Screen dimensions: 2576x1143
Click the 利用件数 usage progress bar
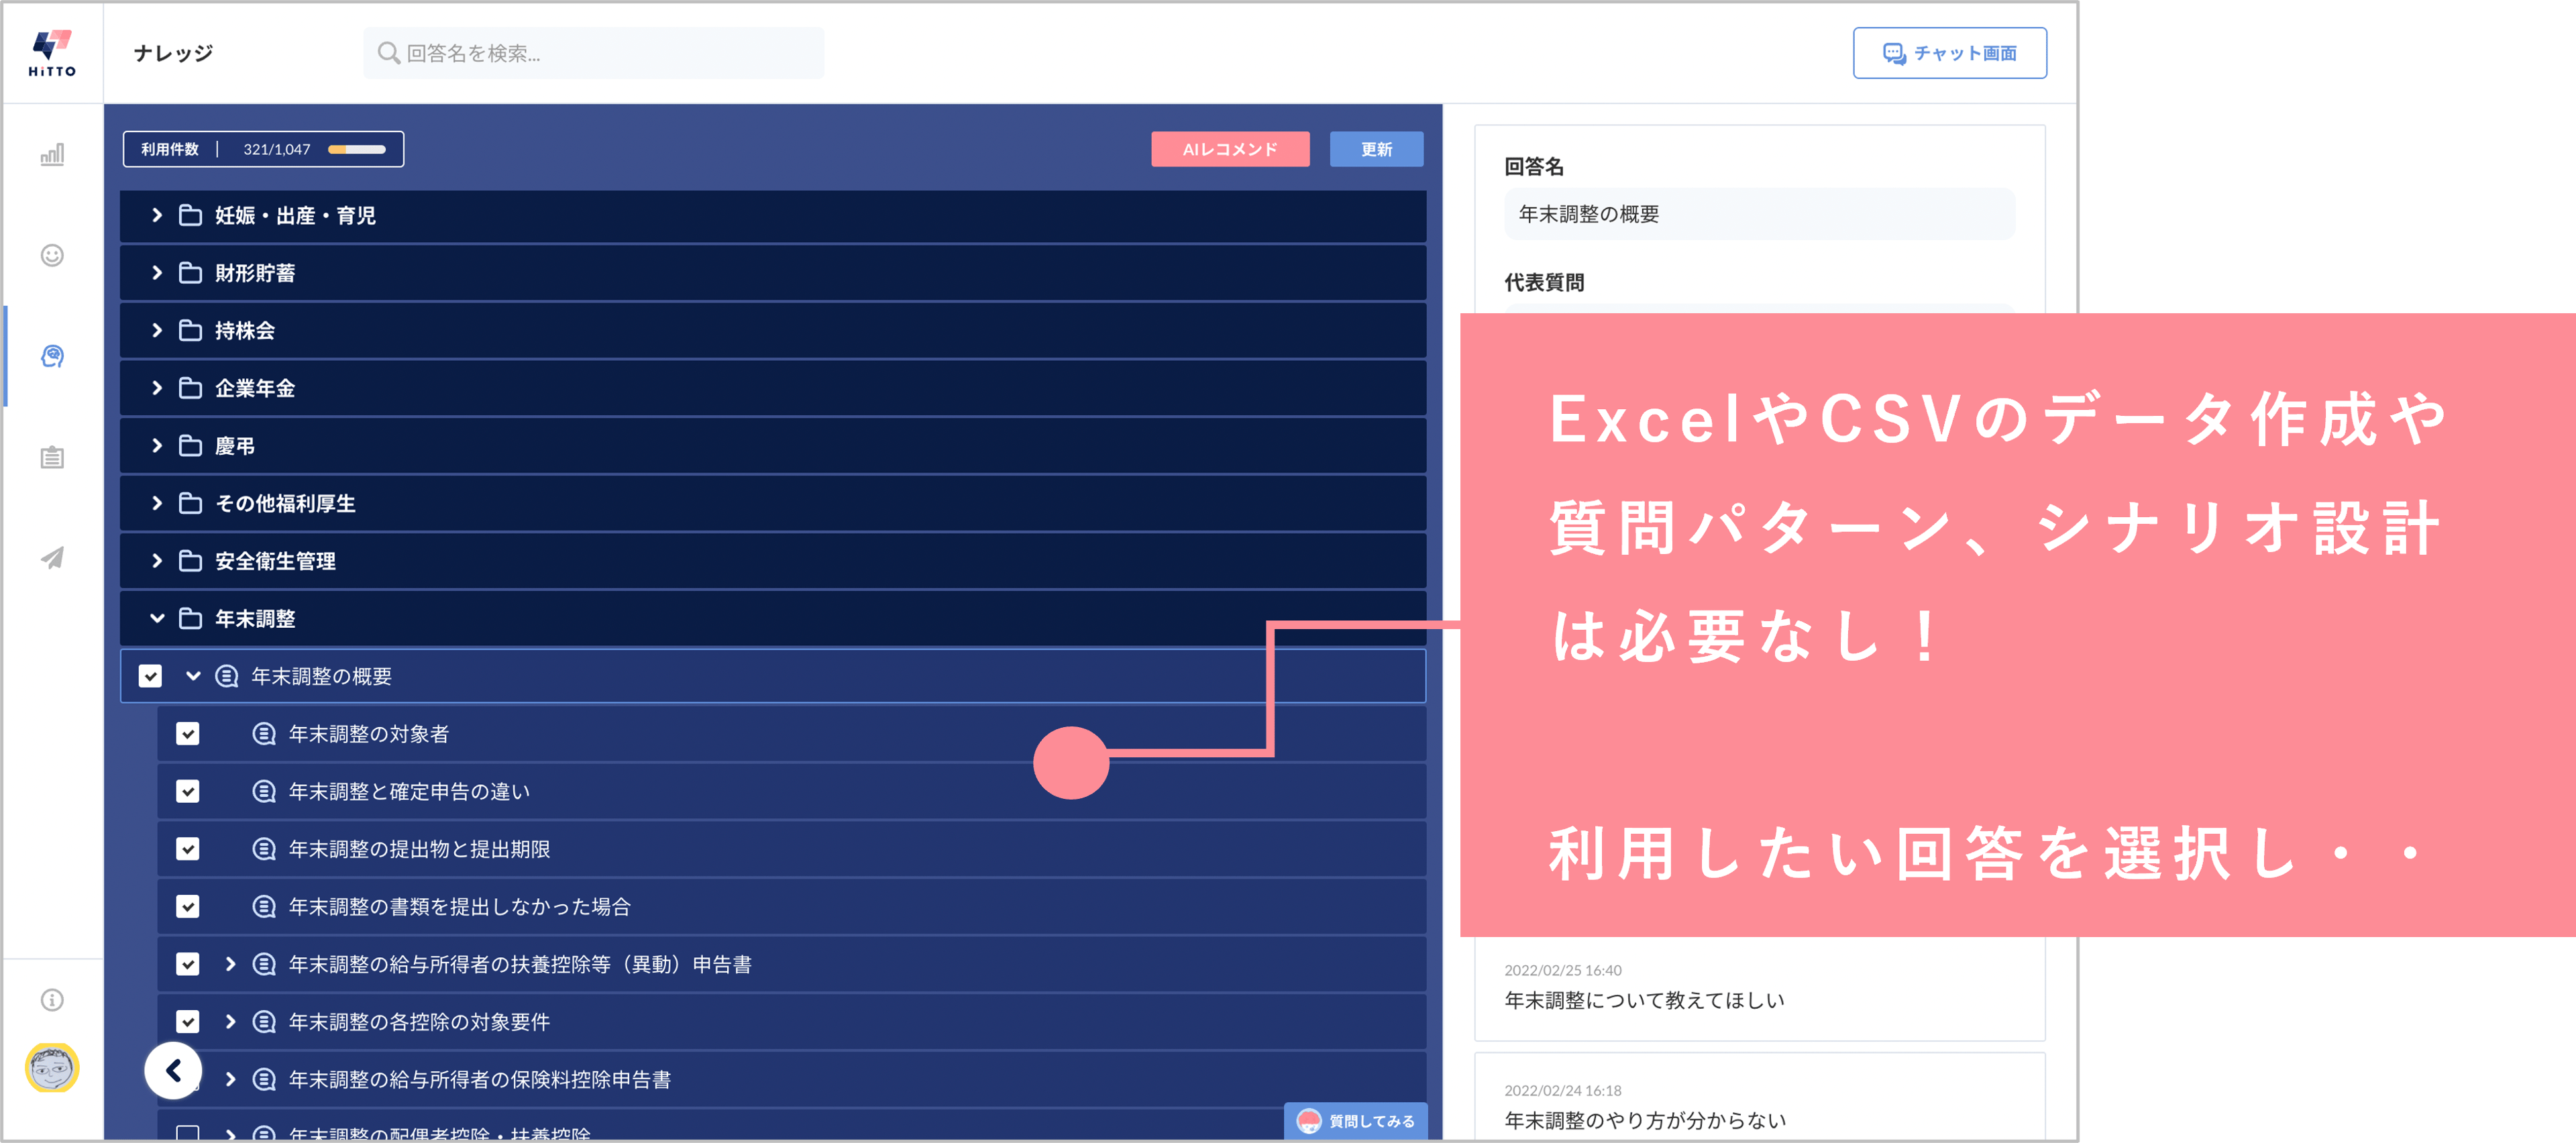coord(357,149)
